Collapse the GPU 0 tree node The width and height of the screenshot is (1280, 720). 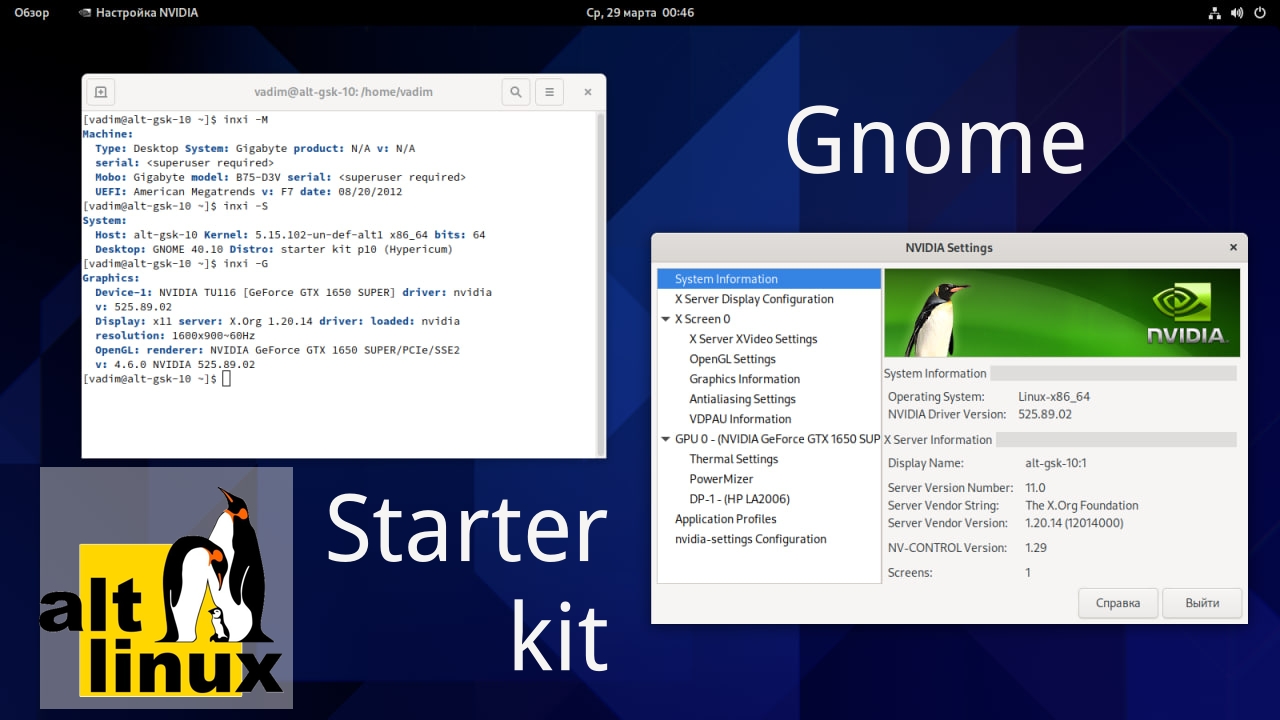click(x=665, y=439)
